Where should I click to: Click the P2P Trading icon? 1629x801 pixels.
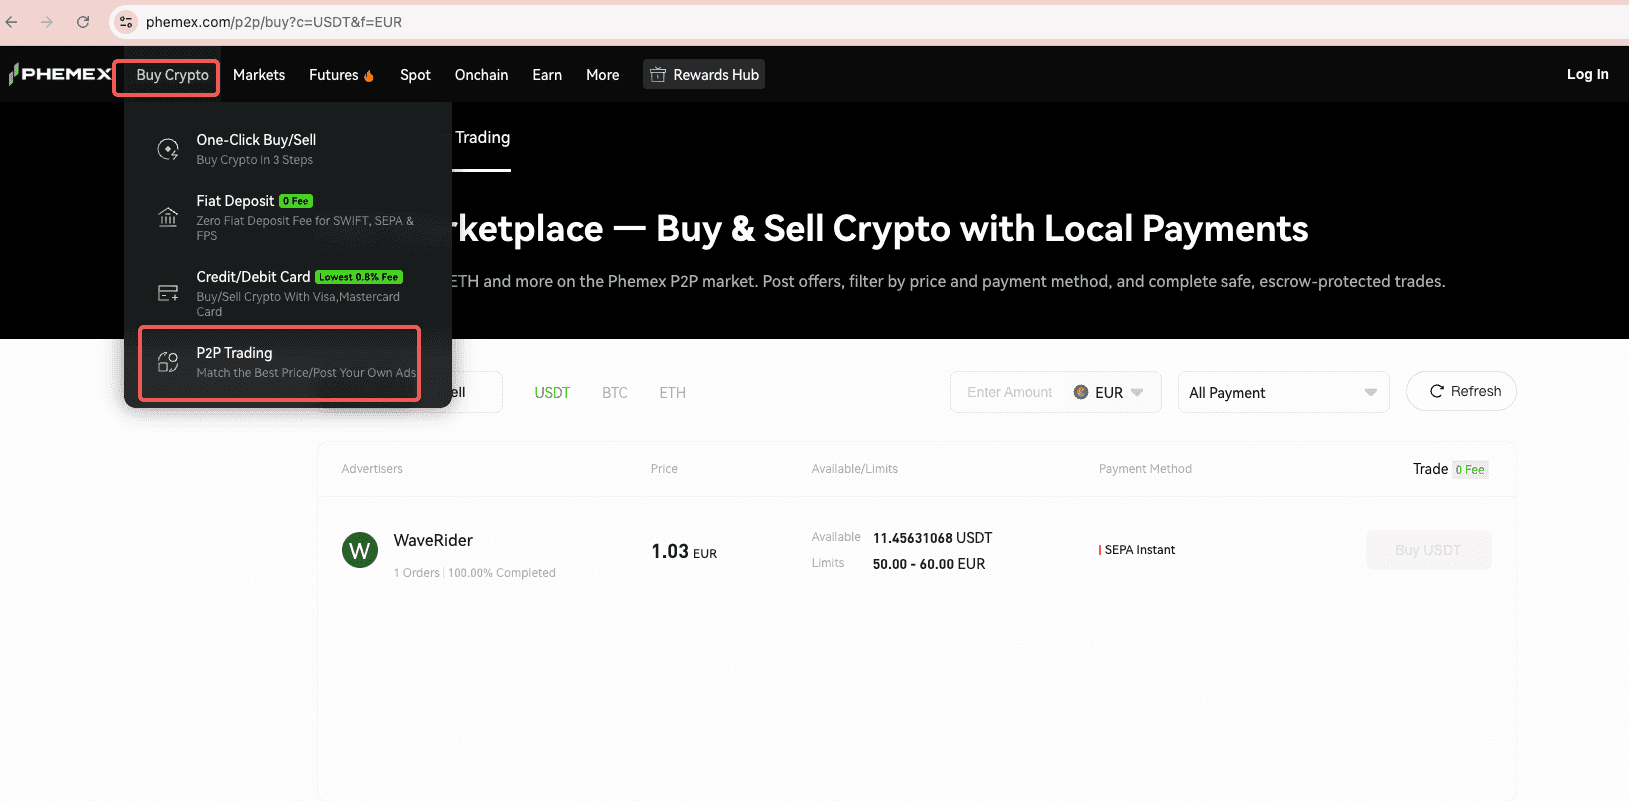[168, 362]
